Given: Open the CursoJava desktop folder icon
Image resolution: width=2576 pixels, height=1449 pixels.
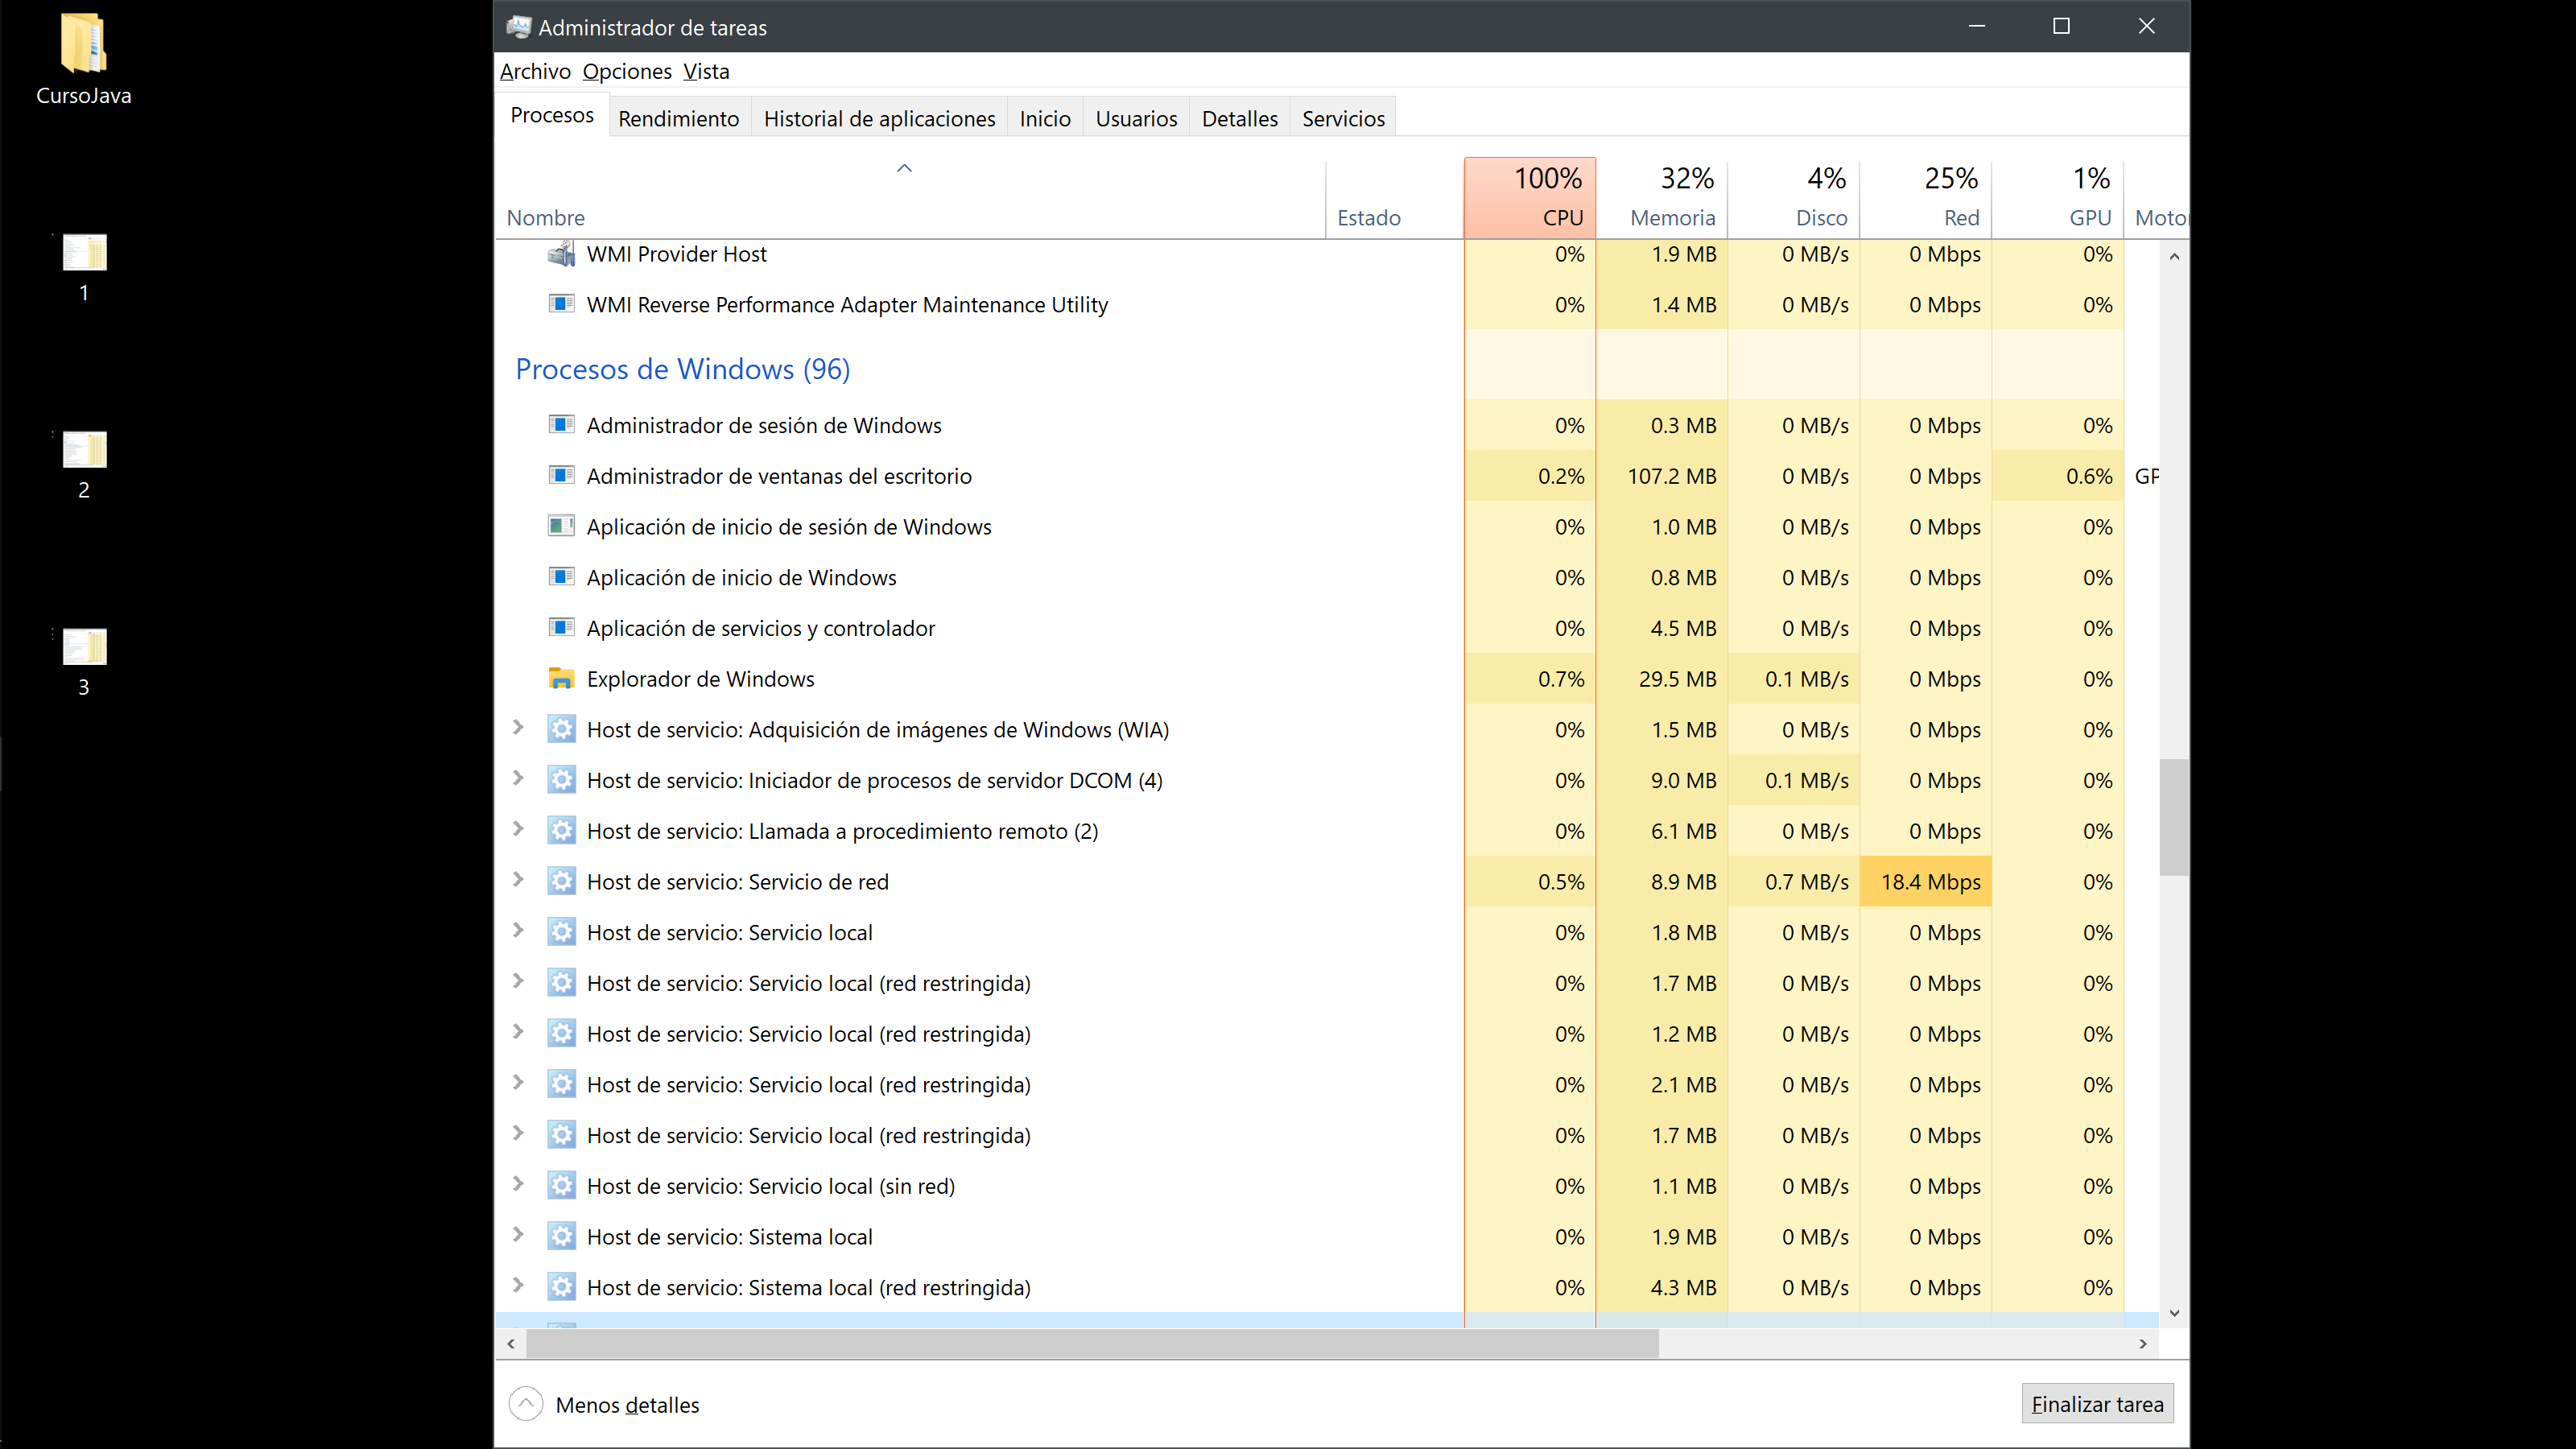Looking at the screenshot, I should pyautogui.click(x=83, y=45).
